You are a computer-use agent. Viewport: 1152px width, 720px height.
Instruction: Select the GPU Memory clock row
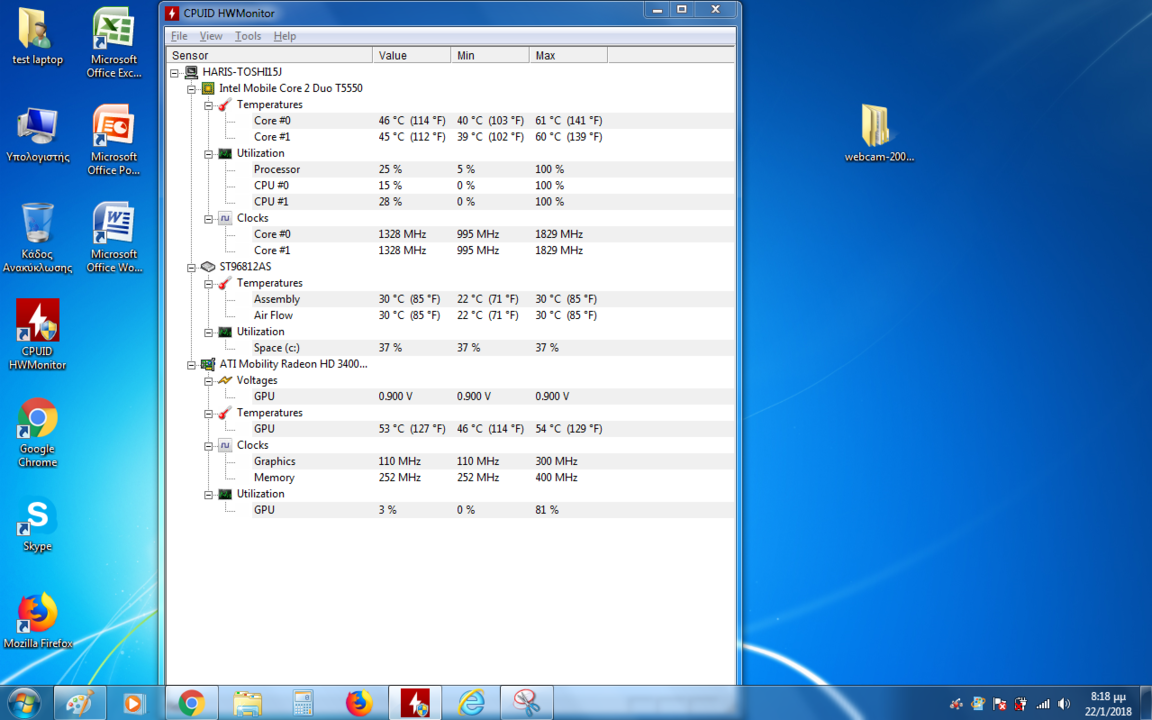click(x=450, y=478)
